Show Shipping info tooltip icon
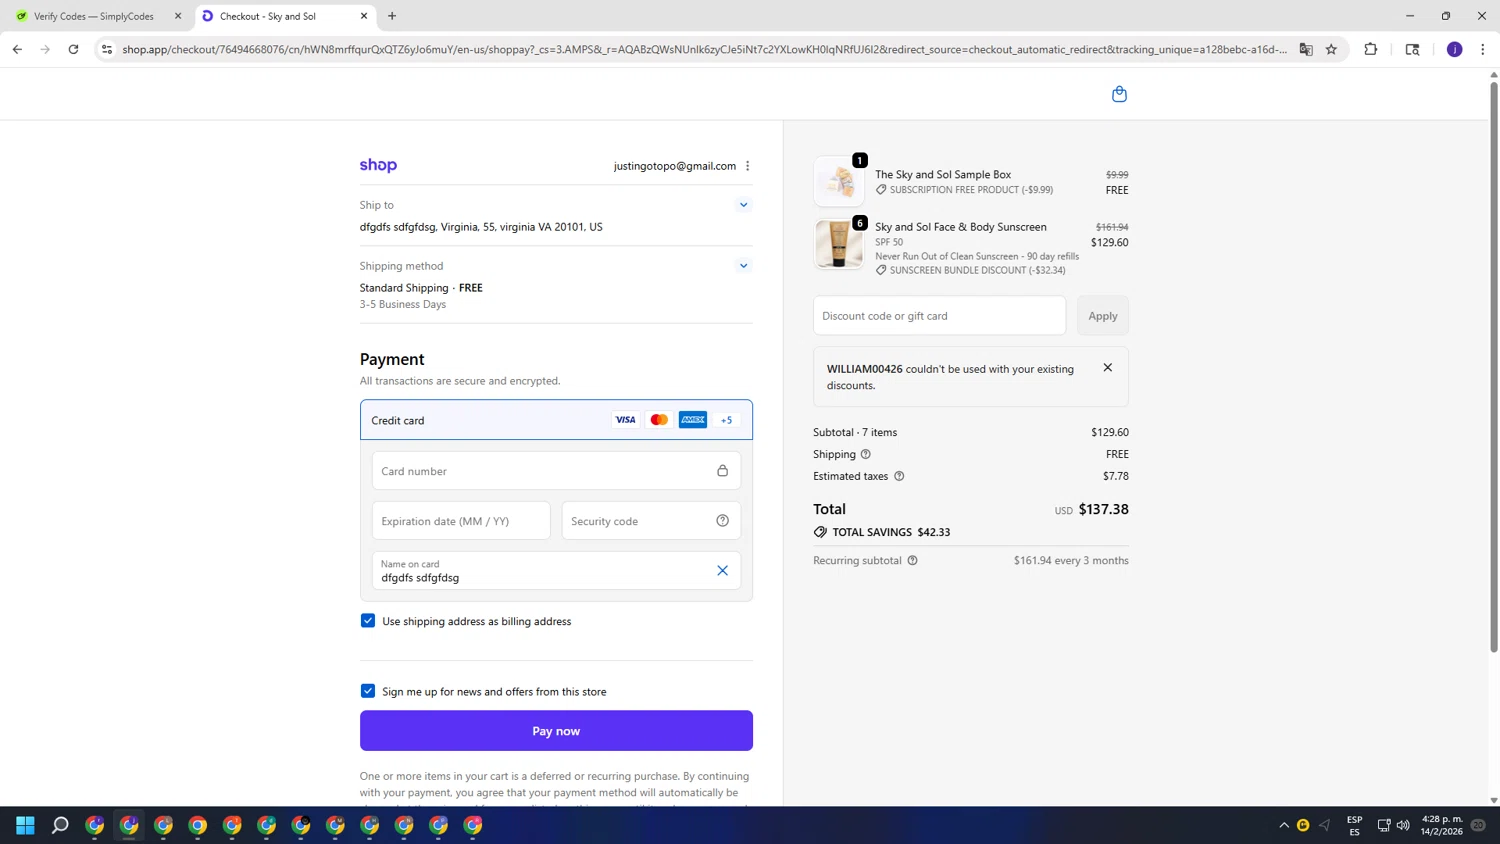The image size is (1500, 844). [866, 454]
